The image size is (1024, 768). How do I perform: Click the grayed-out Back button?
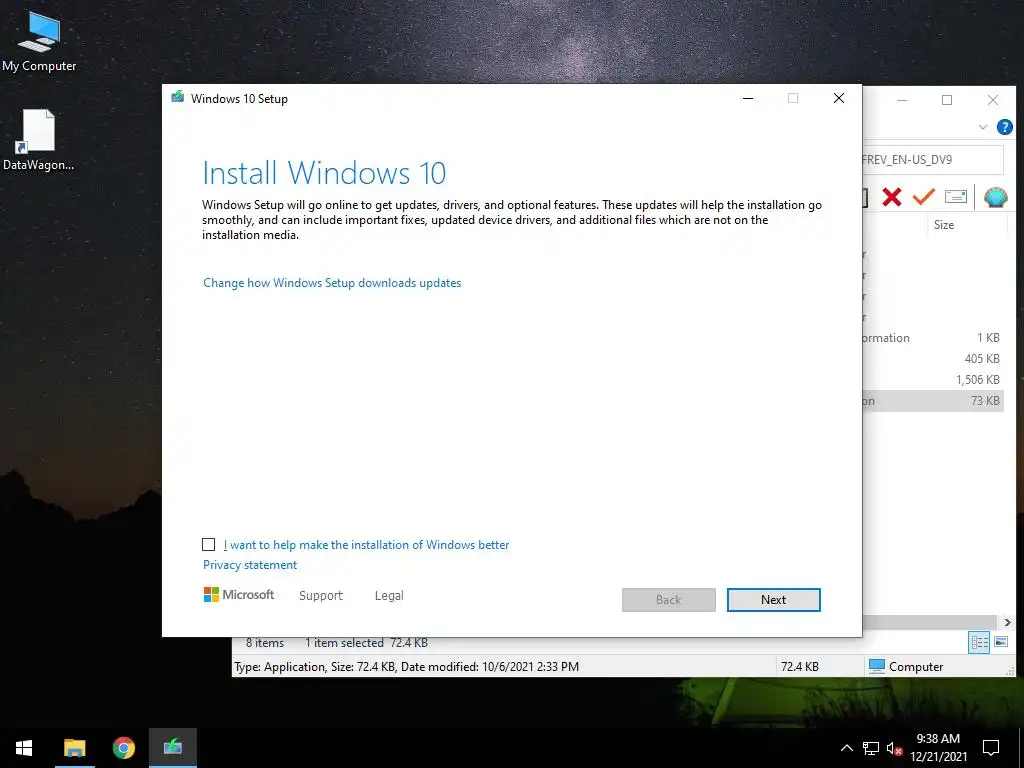click(668, 600)
